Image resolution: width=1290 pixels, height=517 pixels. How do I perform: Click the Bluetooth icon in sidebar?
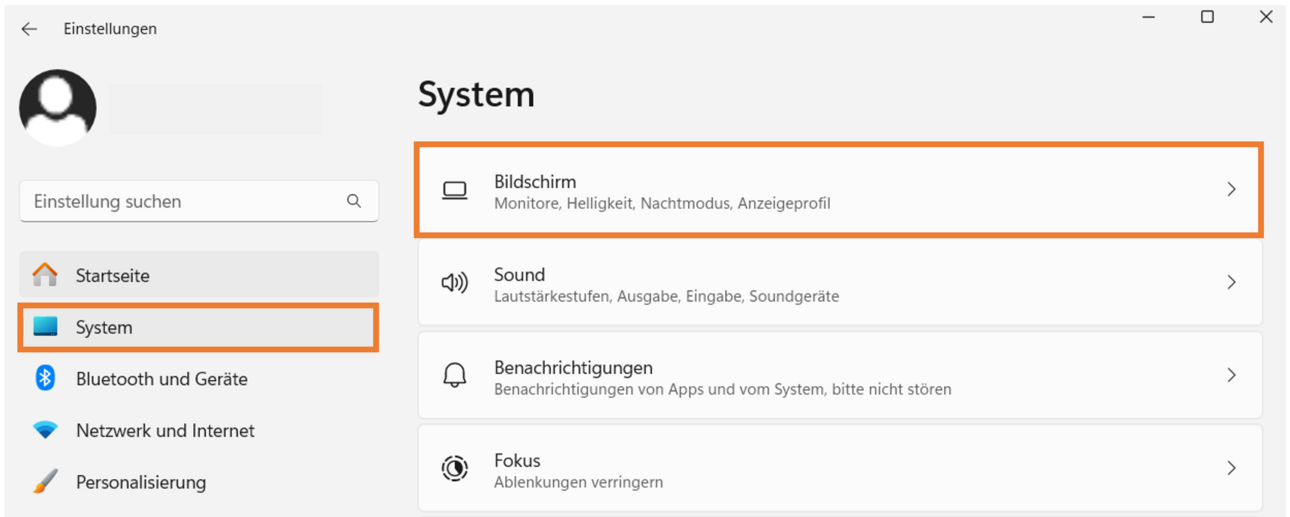click(x=45, y=378)
